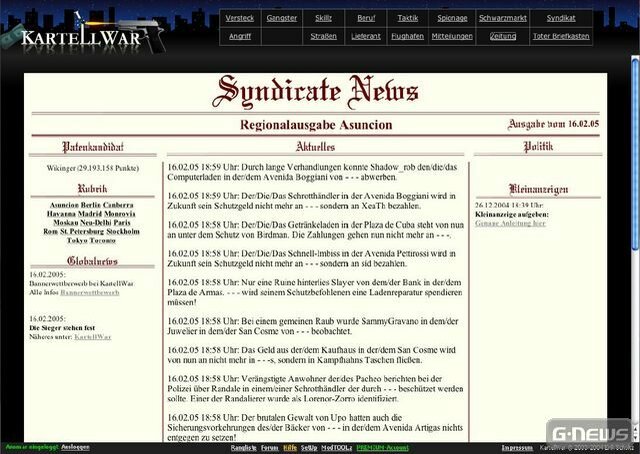The height and width of the screenshot is (454, 640).
Task: Click the news entry about Birdman
Action: (x=316, y=230)
